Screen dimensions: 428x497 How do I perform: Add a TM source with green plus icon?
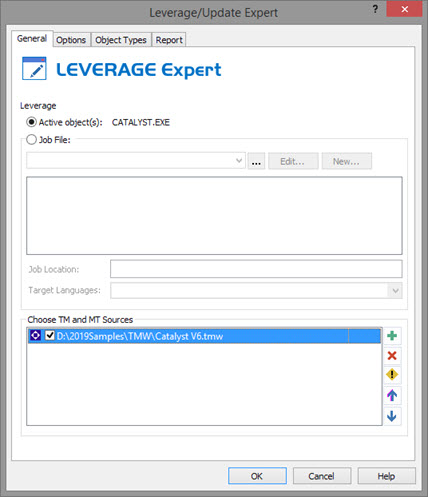click(x=392, y=336)
